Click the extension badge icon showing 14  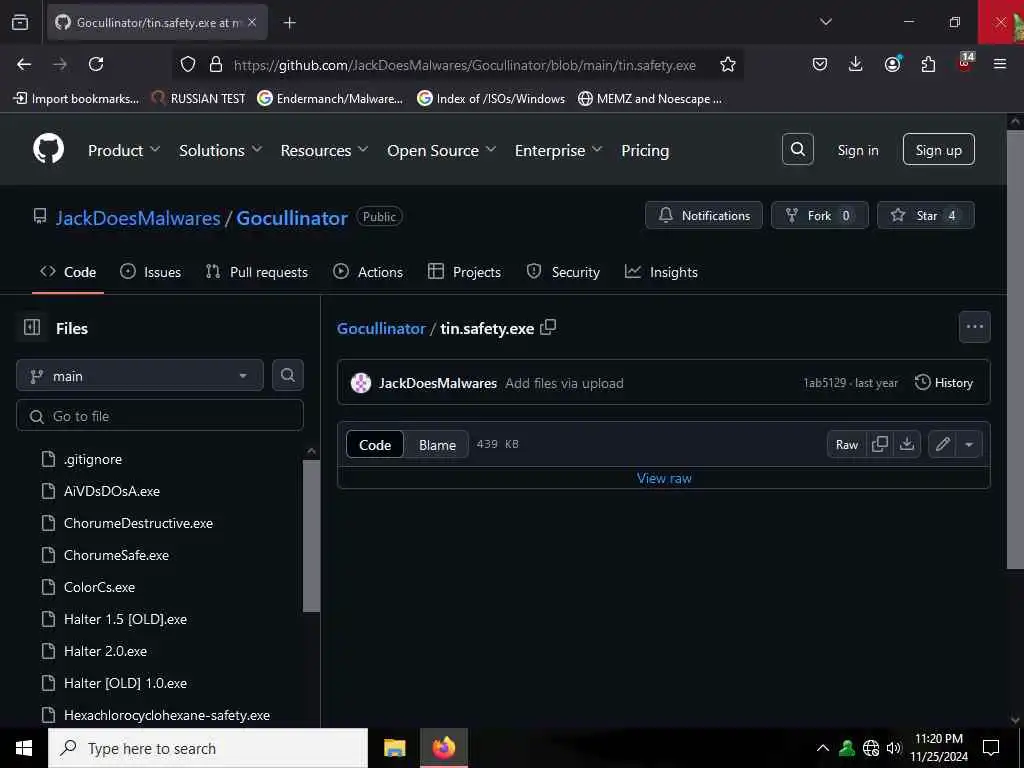(x=965, y=63)
